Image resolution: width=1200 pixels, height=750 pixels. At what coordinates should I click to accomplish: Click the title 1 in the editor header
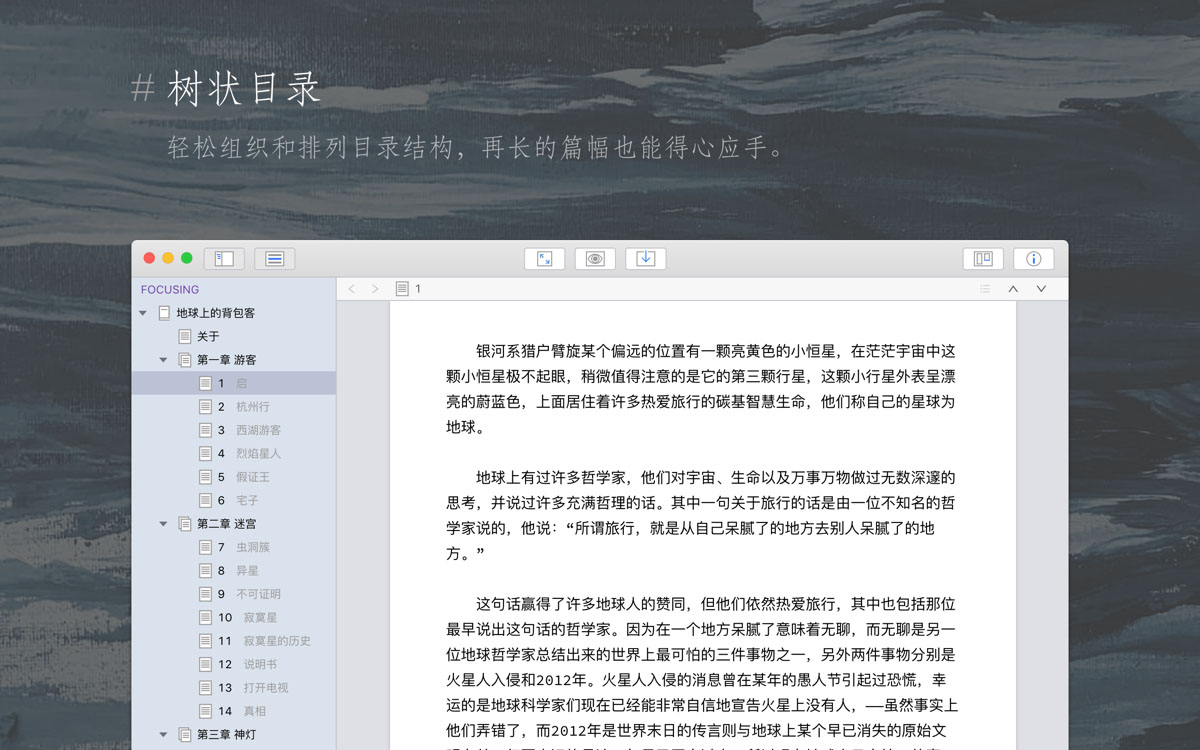coord(418,289)
